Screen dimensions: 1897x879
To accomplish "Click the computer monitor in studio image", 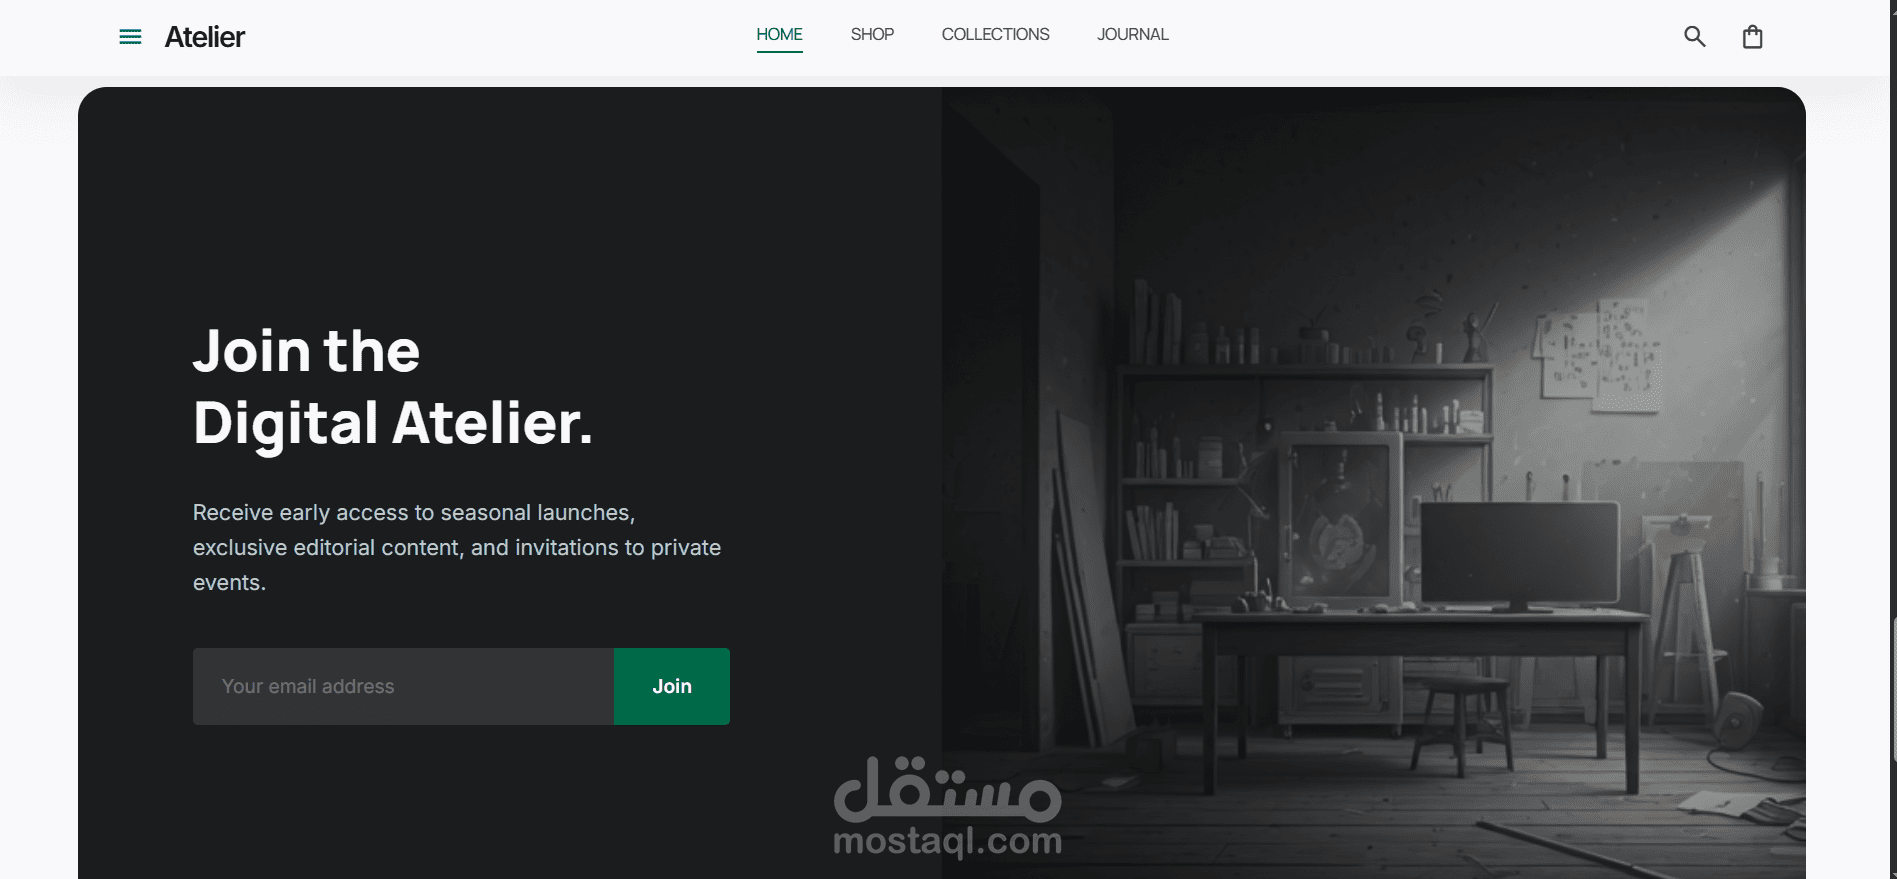I will tap(1519, 556).
